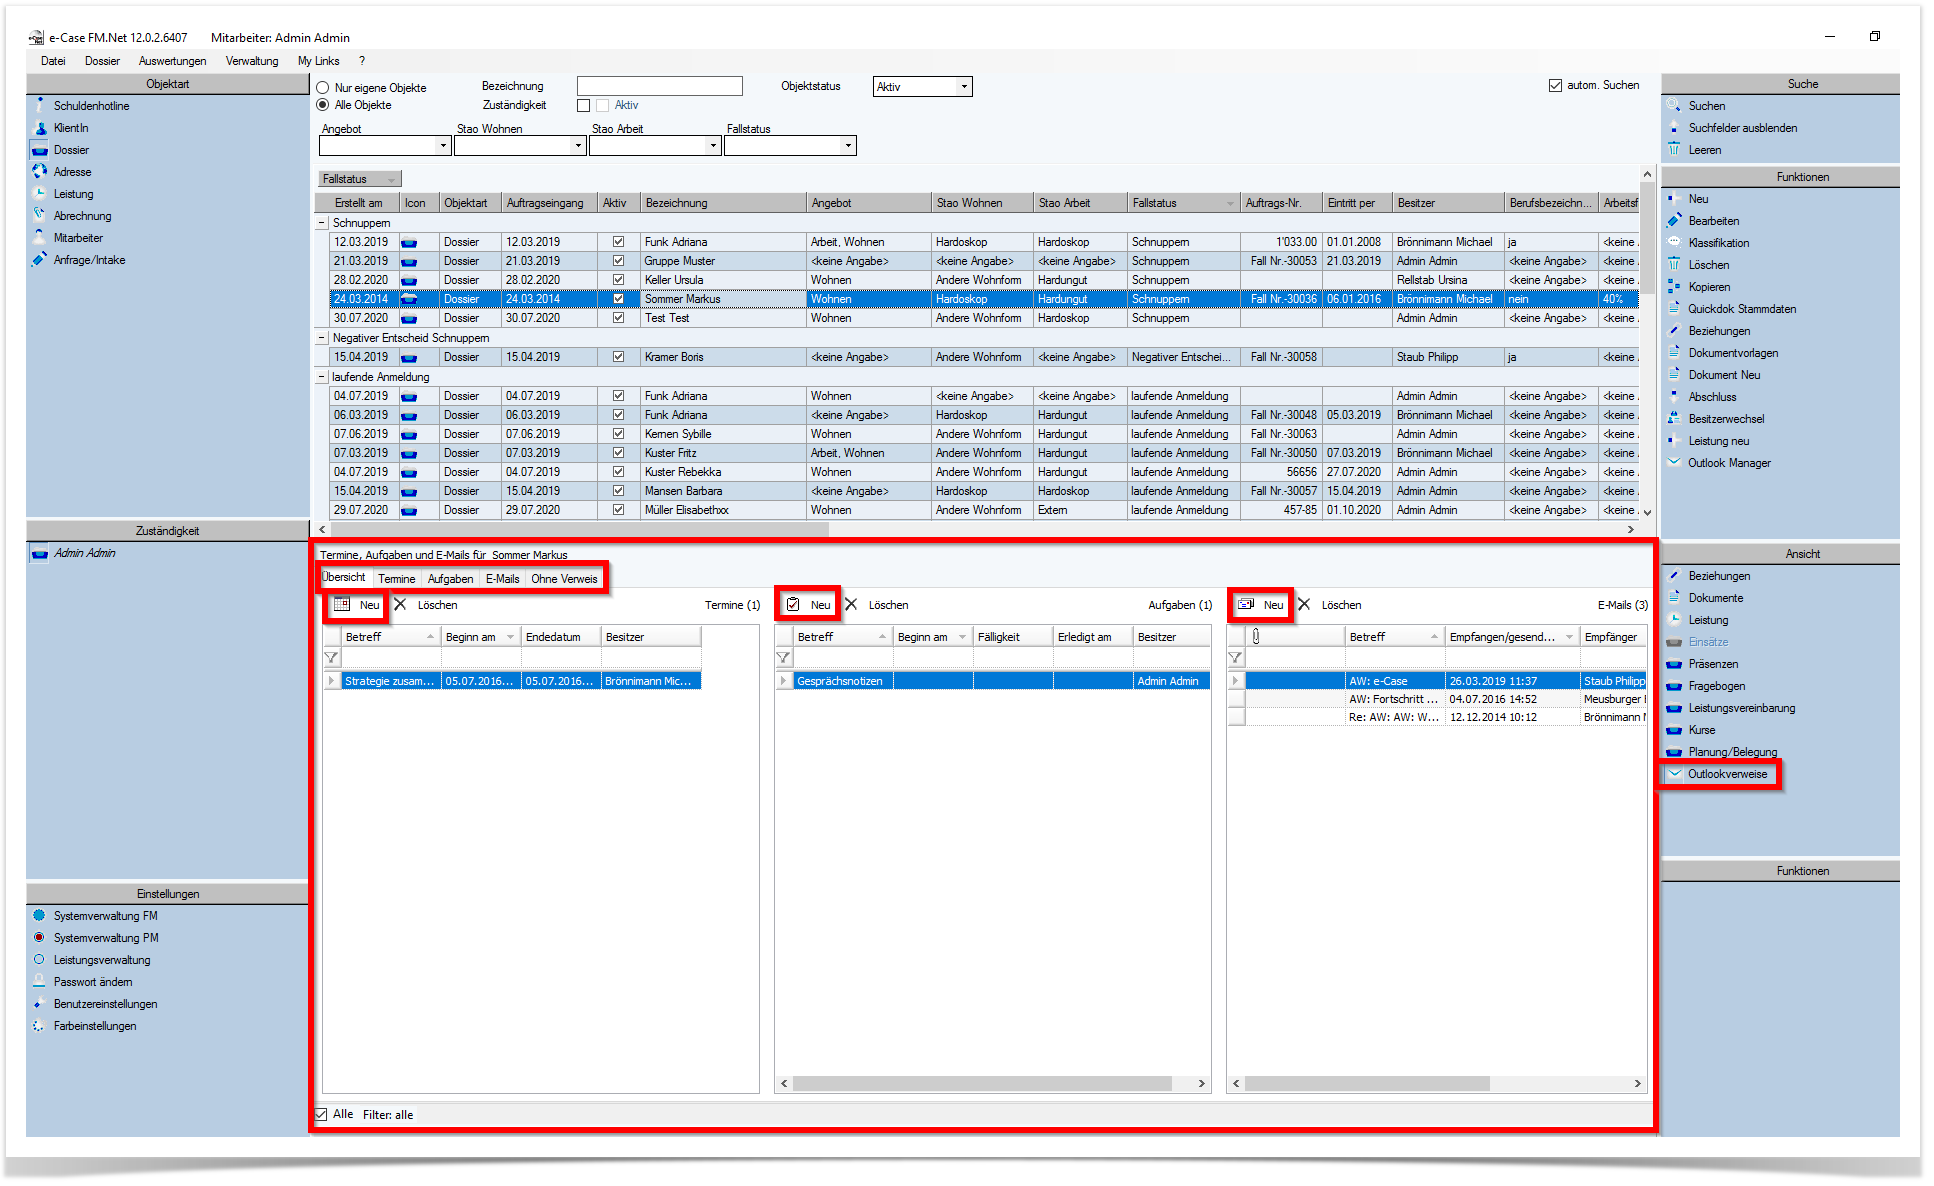Click the Kopieren function icon
Image resolution: width=1934 pixels, height=1186 pixels.
pos(1674,286)
